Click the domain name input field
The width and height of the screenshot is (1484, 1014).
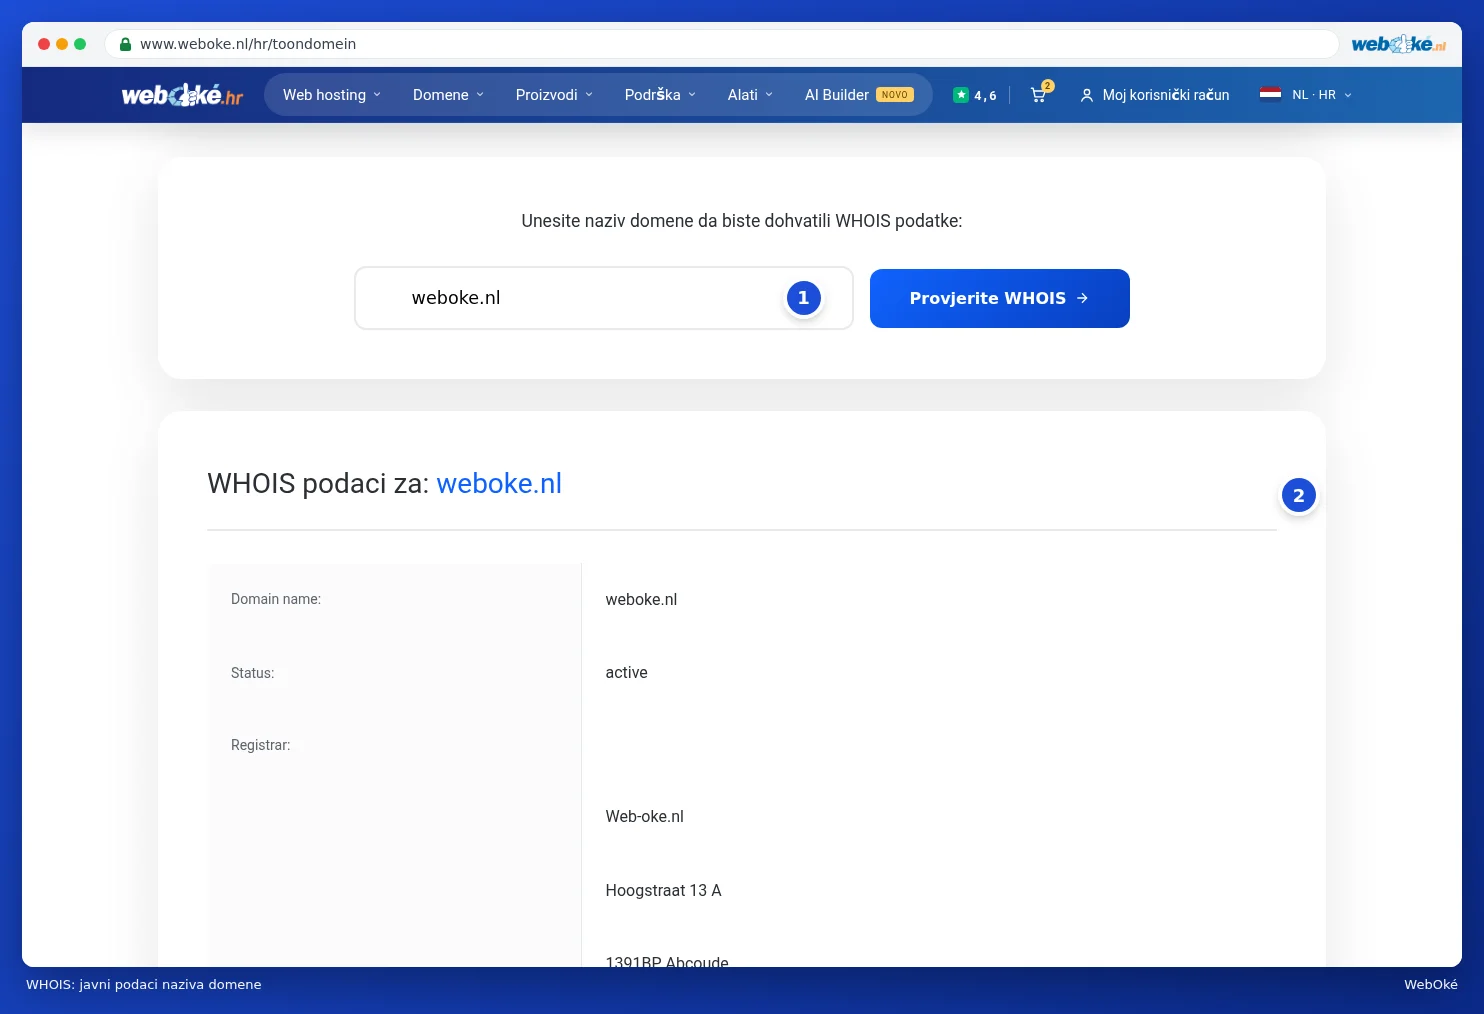tap(604, 298)
